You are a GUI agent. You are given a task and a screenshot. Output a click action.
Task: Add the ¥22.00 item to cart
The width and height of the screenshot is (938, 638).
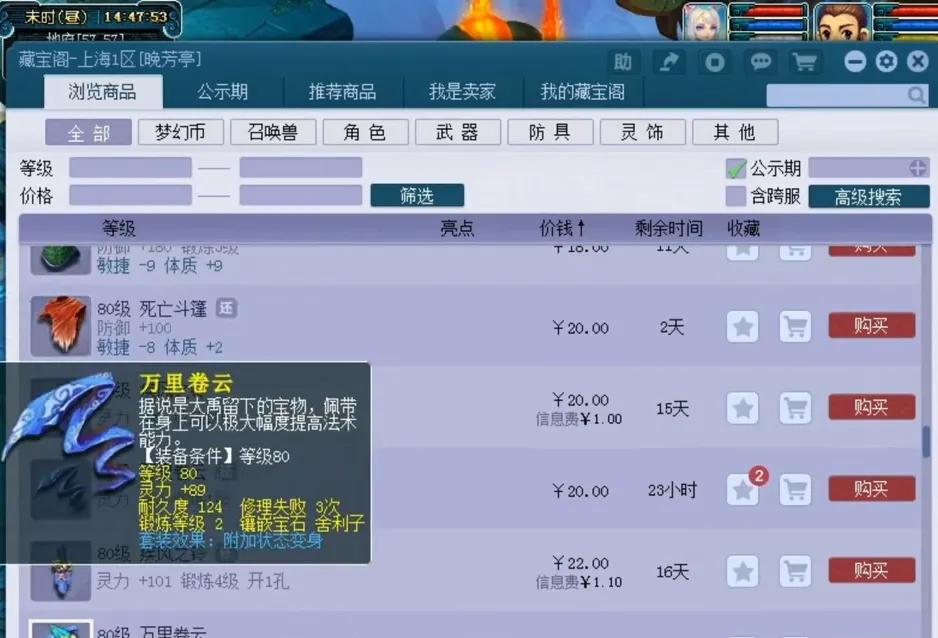coord(795,571)
